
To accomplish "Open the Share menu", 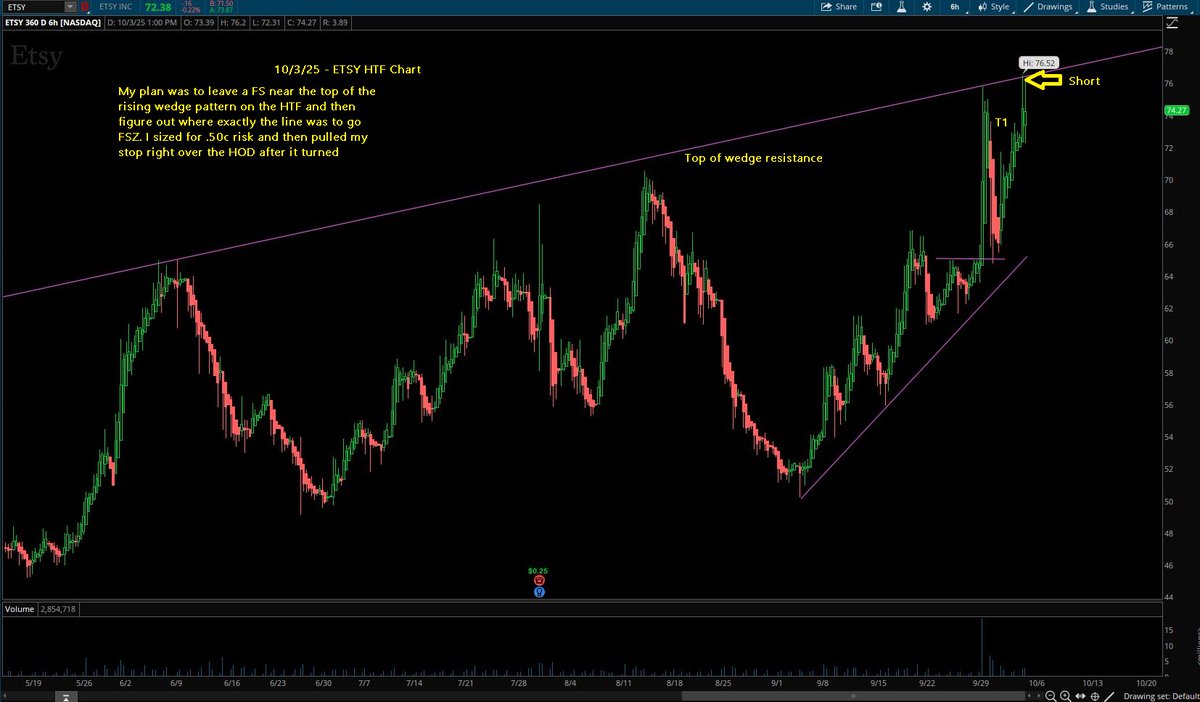I will point(838,6).
